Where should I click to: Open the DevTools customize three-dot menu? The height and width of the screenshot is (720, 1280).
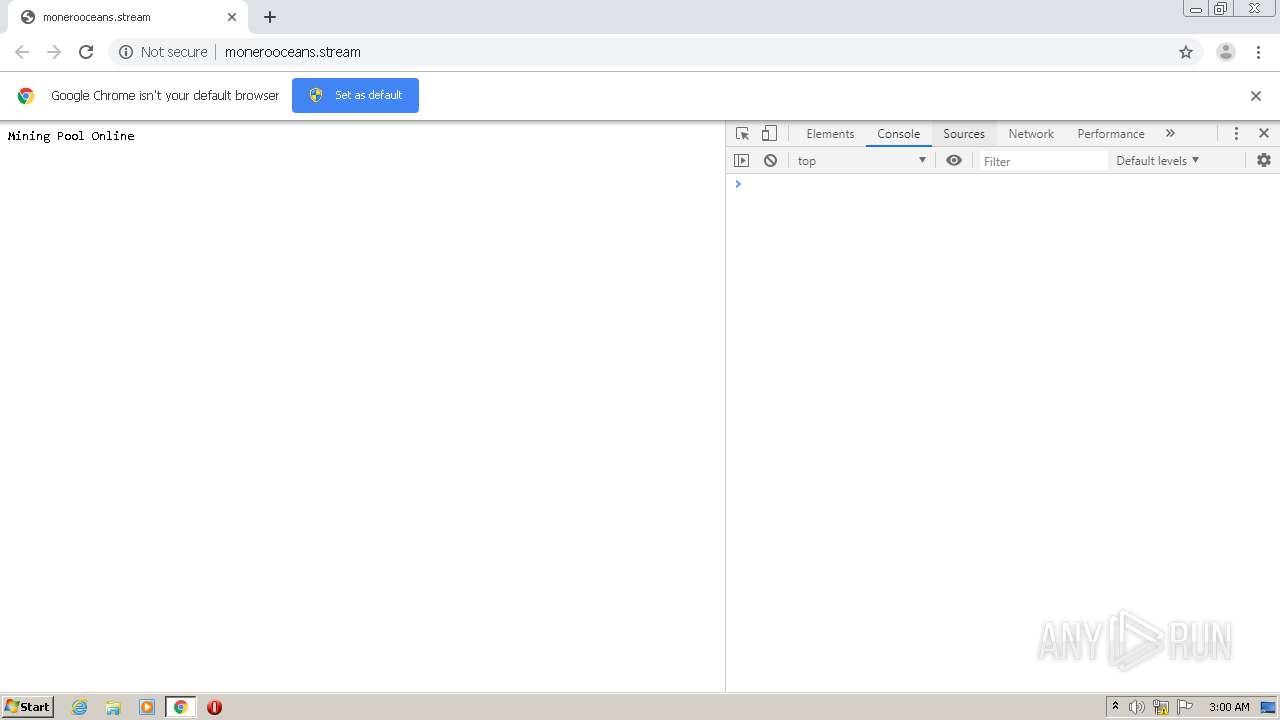(1236, 134)
